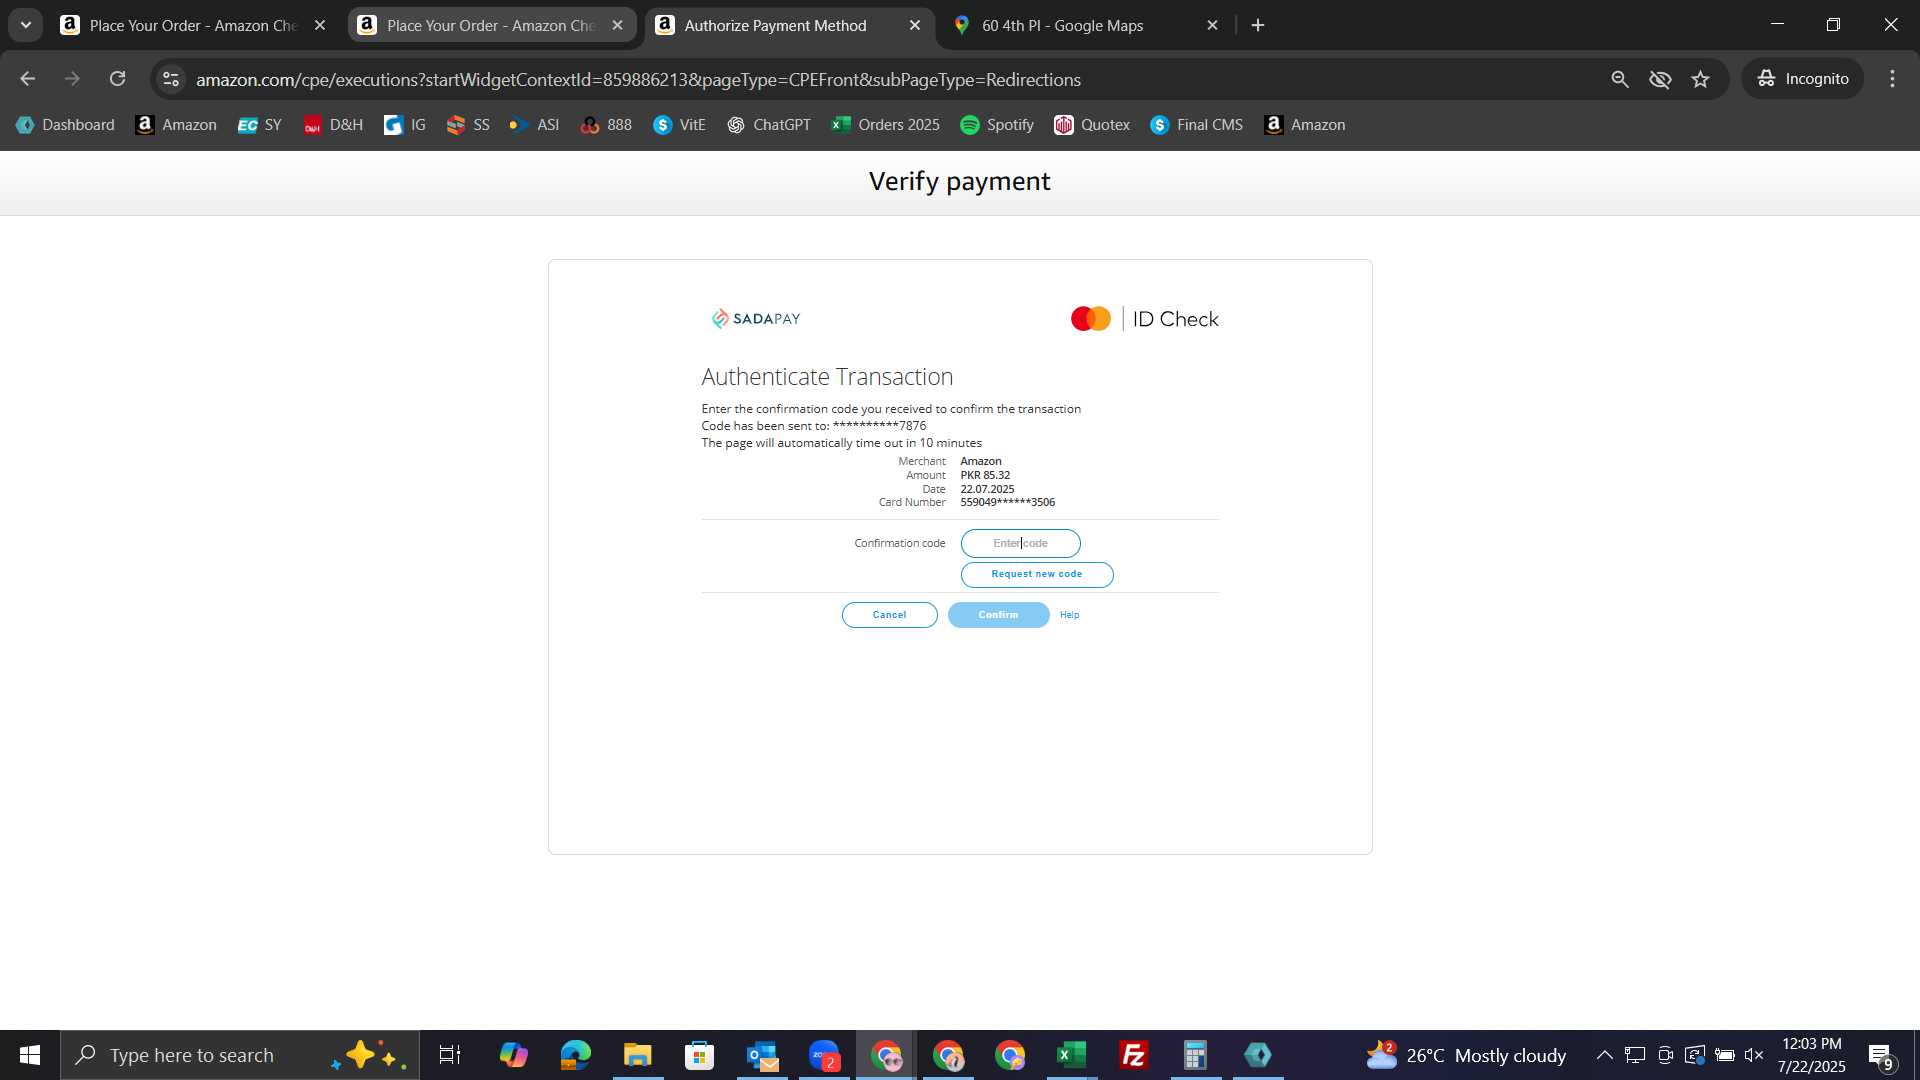This screenshot has height=1080, width=1920.
Task: Click the address bar URL
Action: (638, 79)
